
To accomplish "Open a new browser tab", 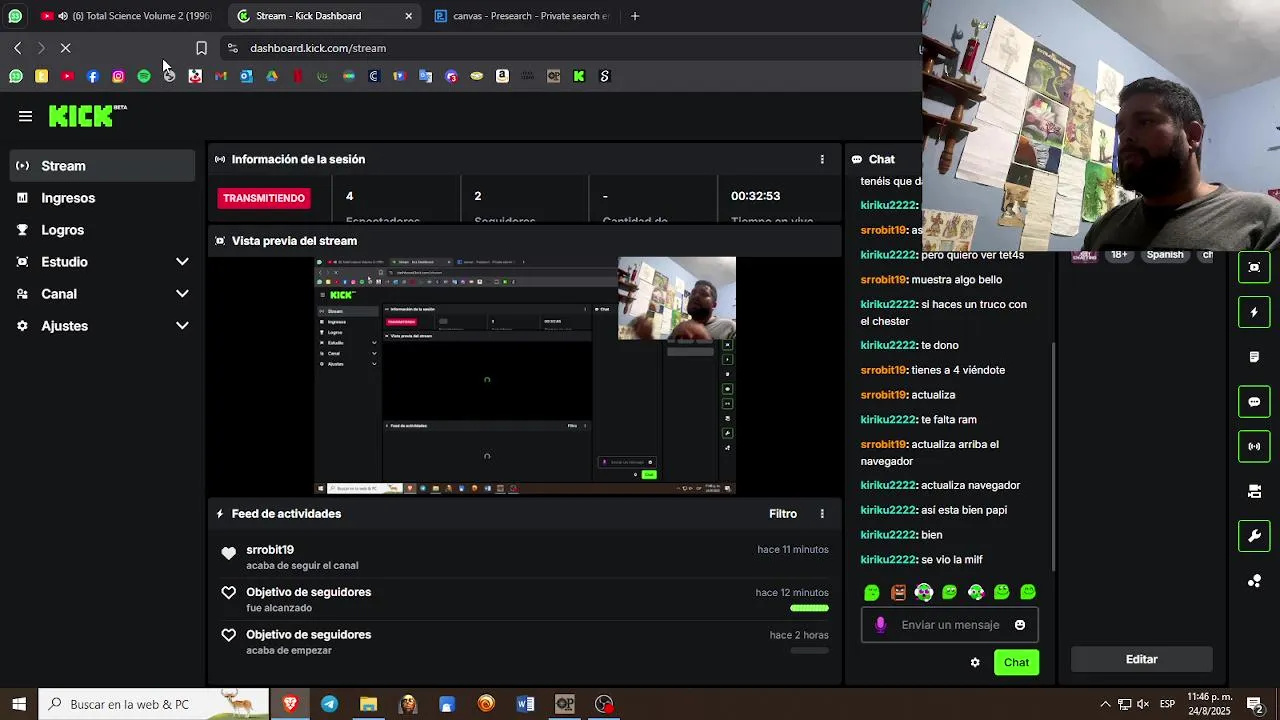I will point(635,16).
